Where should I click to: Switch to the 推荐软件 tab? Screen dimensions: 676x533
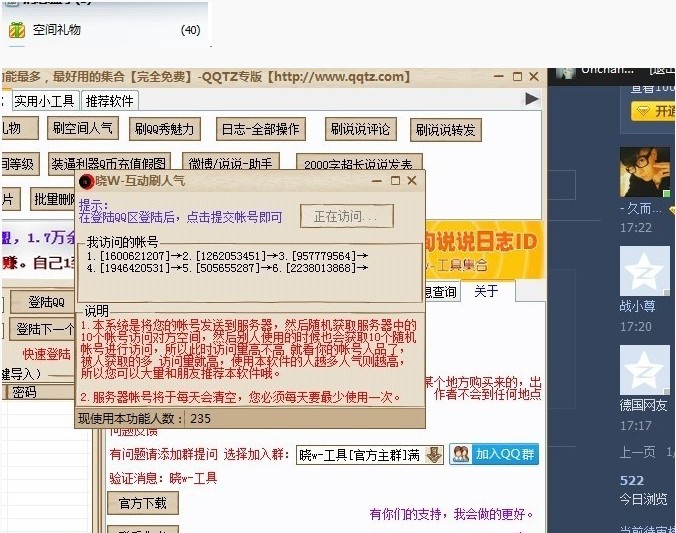coord(110,100)
